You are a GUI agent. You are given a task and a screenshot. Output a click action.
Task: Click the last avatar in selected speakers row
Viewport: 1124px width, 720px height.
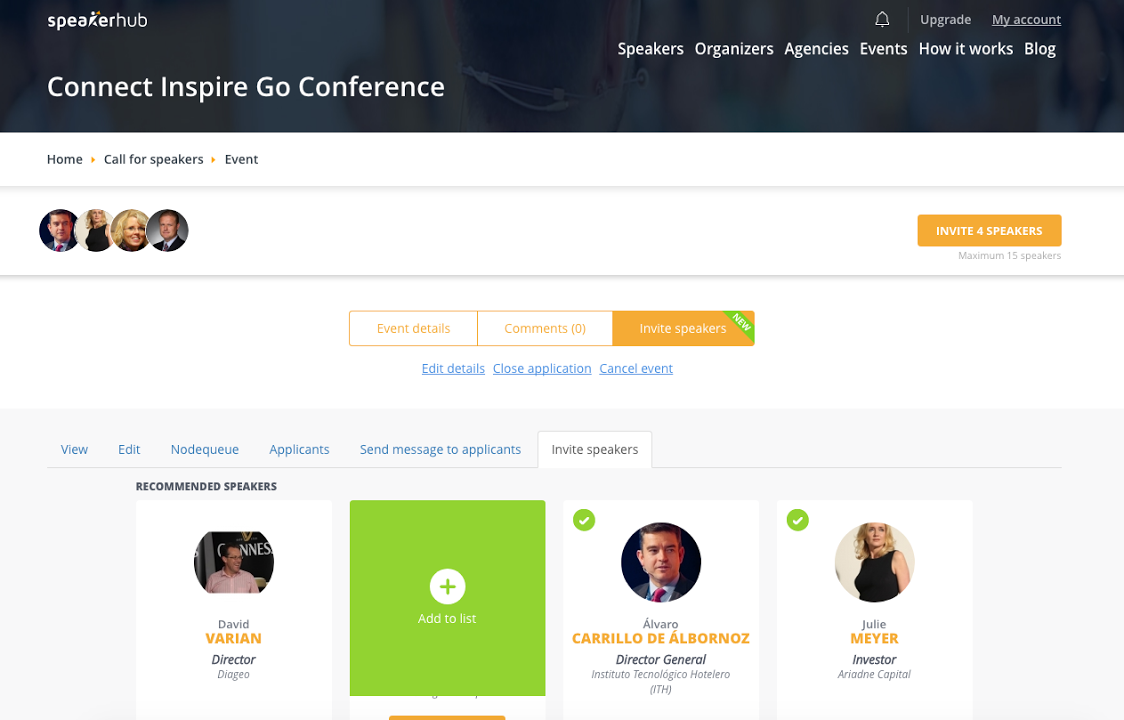pyautogui.click(x=168, y=231)
